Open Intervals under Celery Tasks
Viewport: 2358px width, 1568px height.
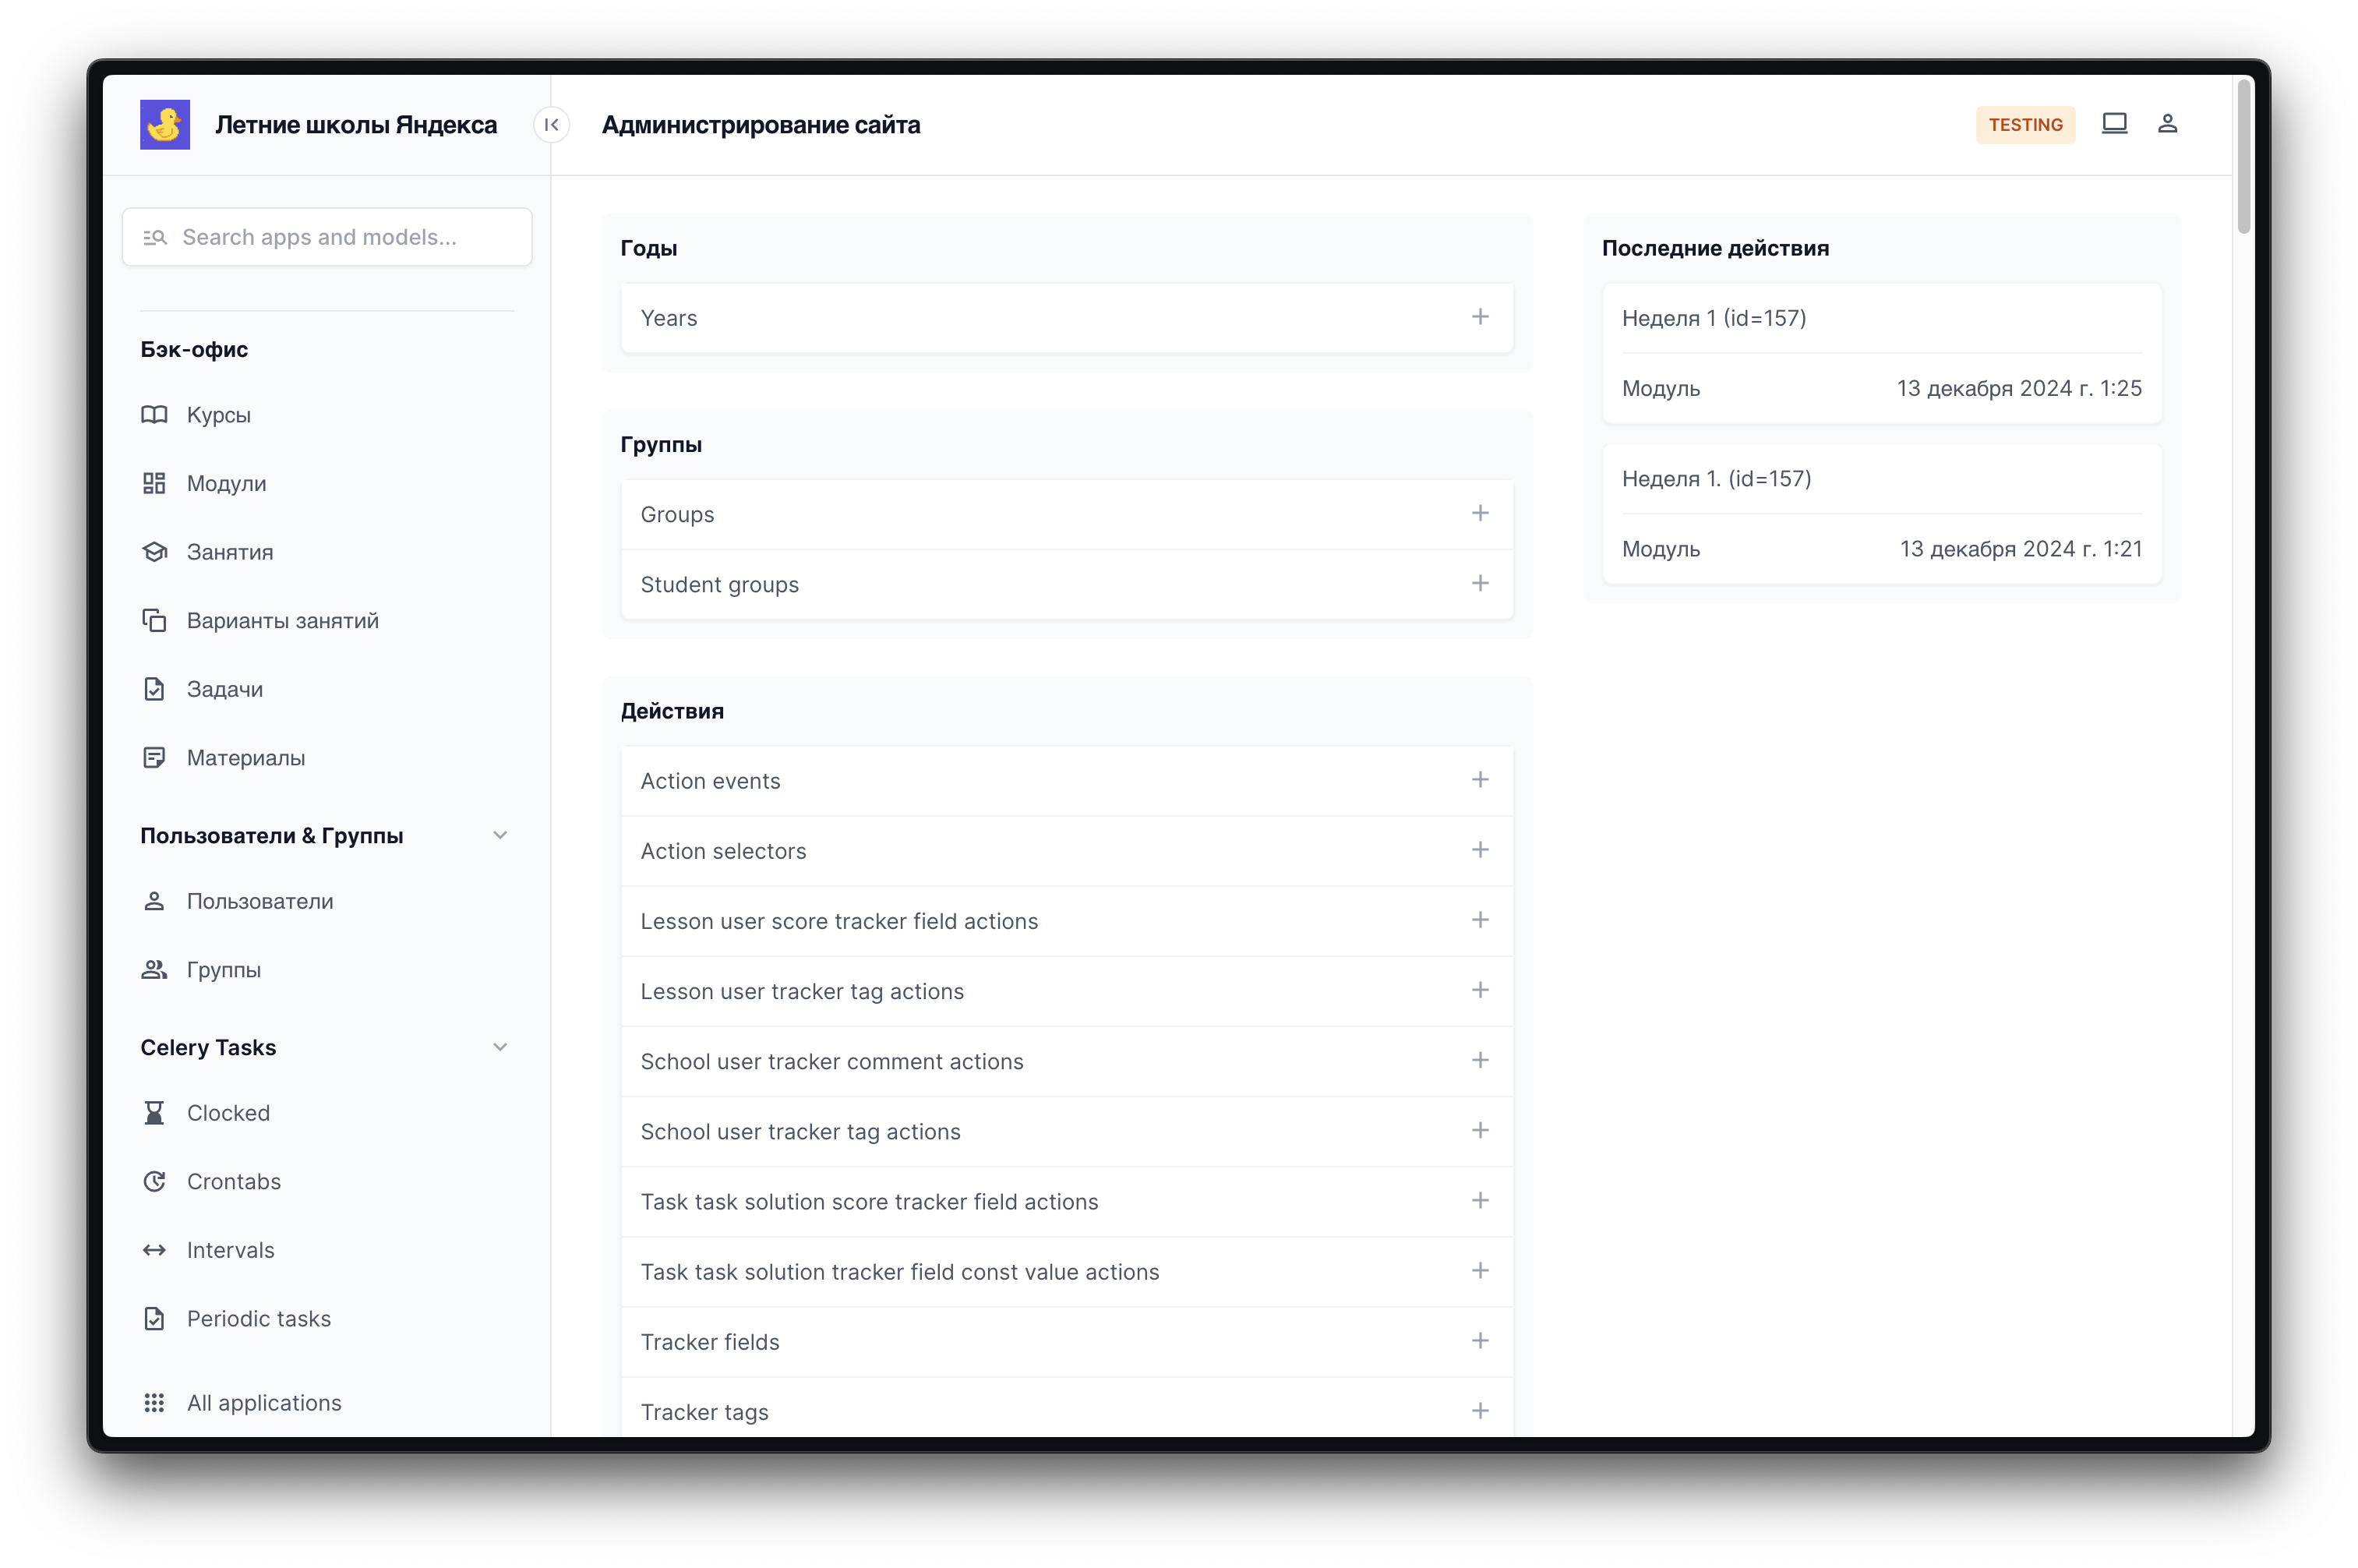[231, 1250]
